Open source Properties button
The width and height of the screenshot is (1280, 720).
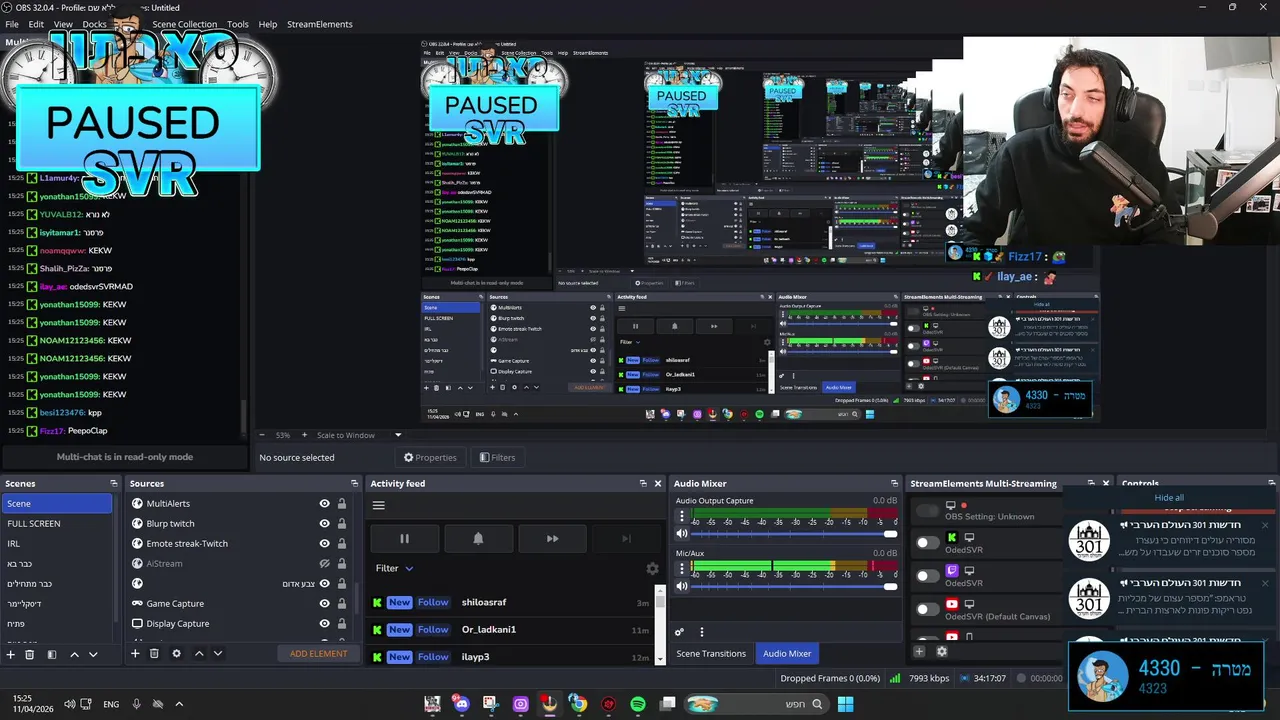pos(430,458)
